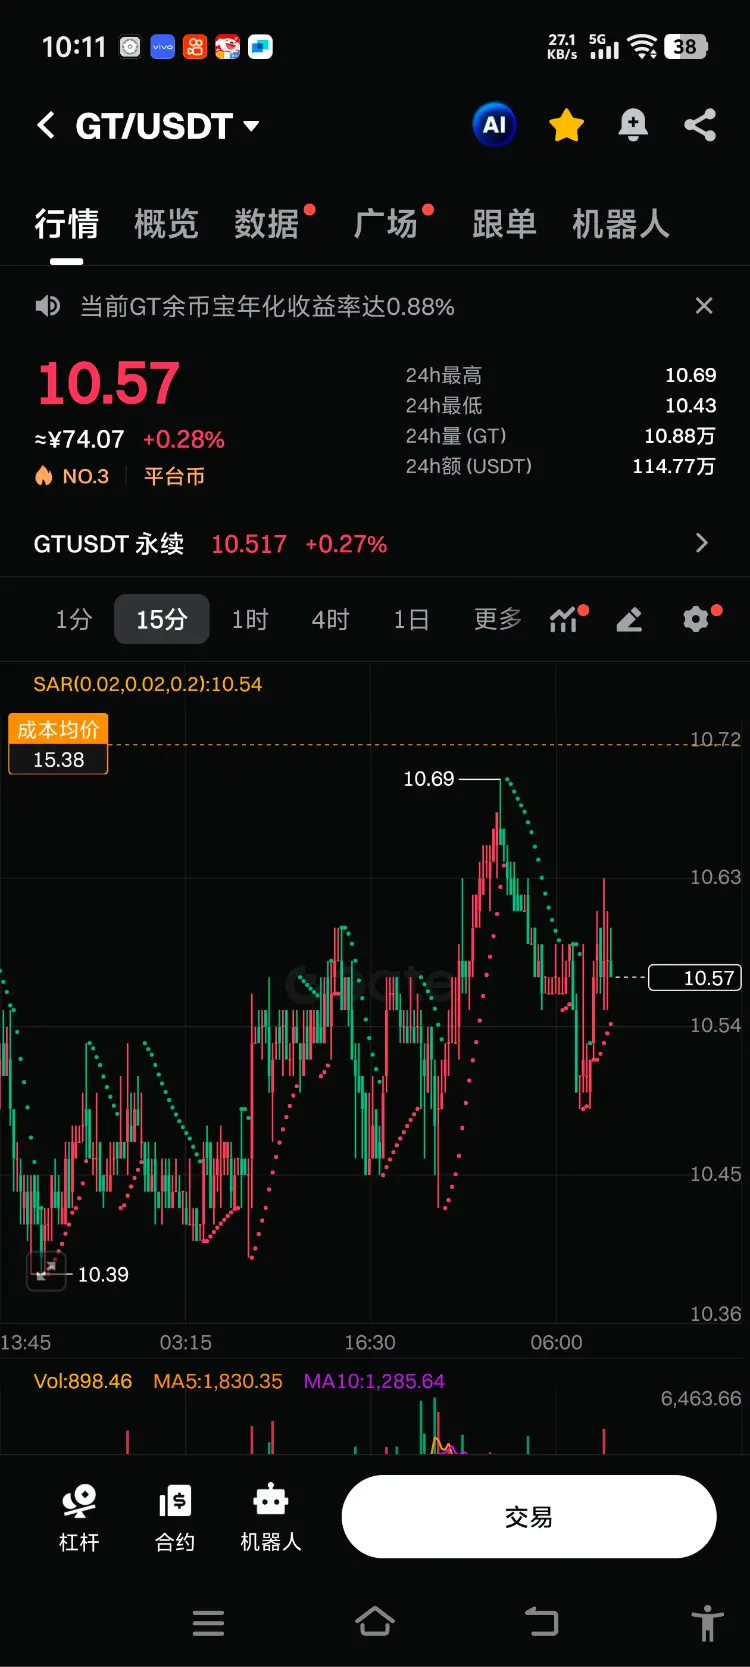Tap the MA10 volume indicator value

click(374, 1381)
